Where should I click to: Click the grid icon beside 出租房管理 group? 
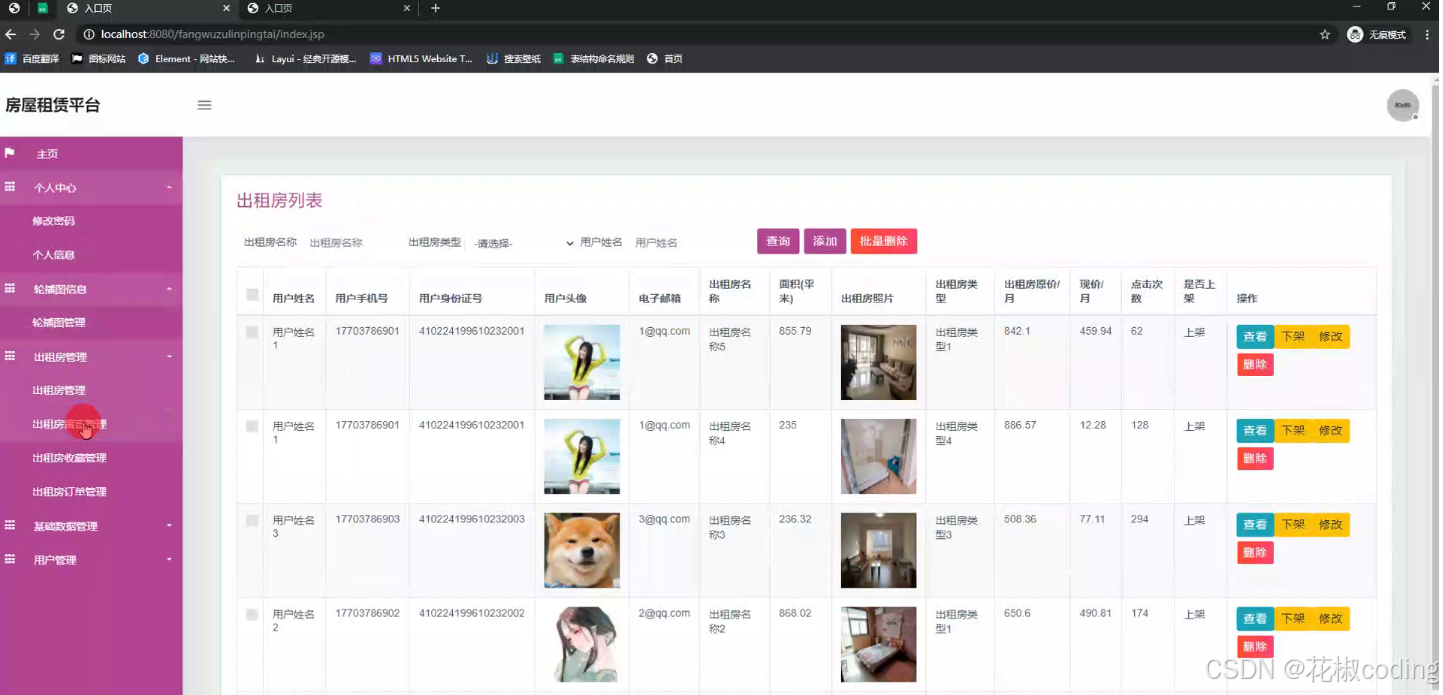pos(10,356)
